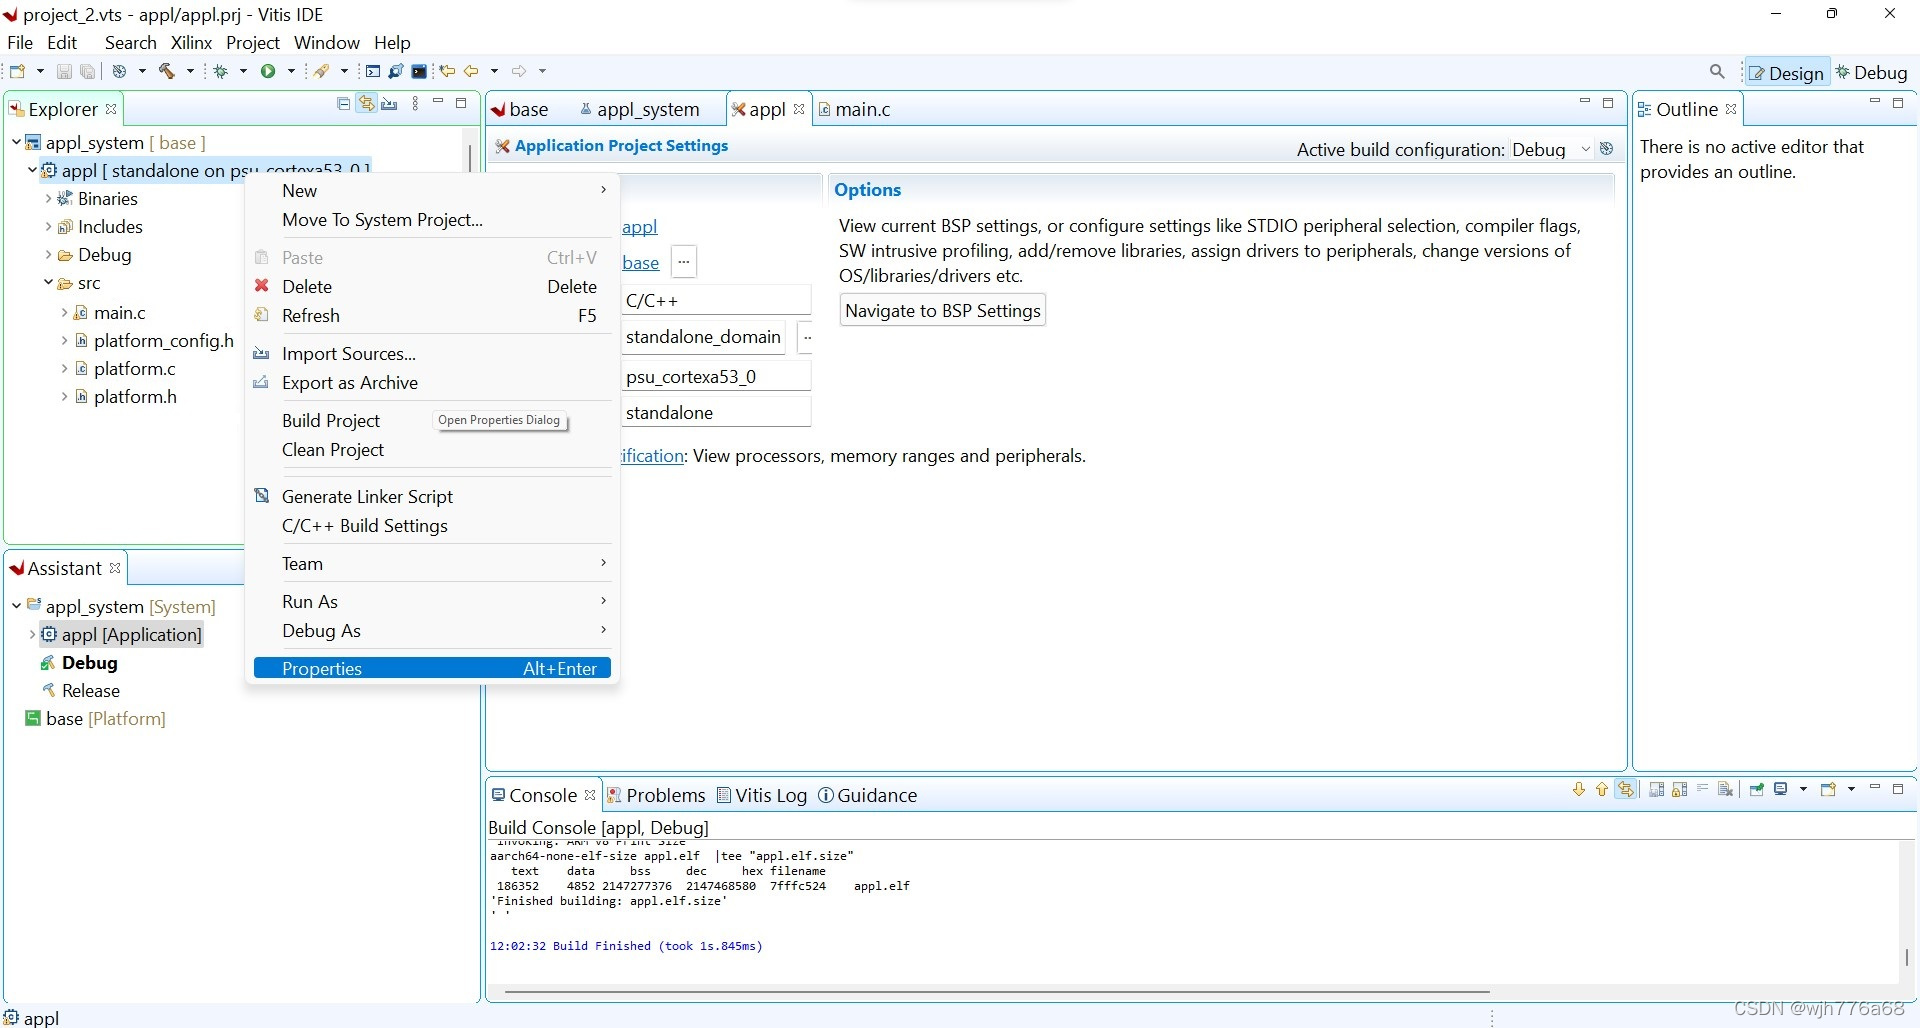Click the pen external tools icon

(322, 71)
